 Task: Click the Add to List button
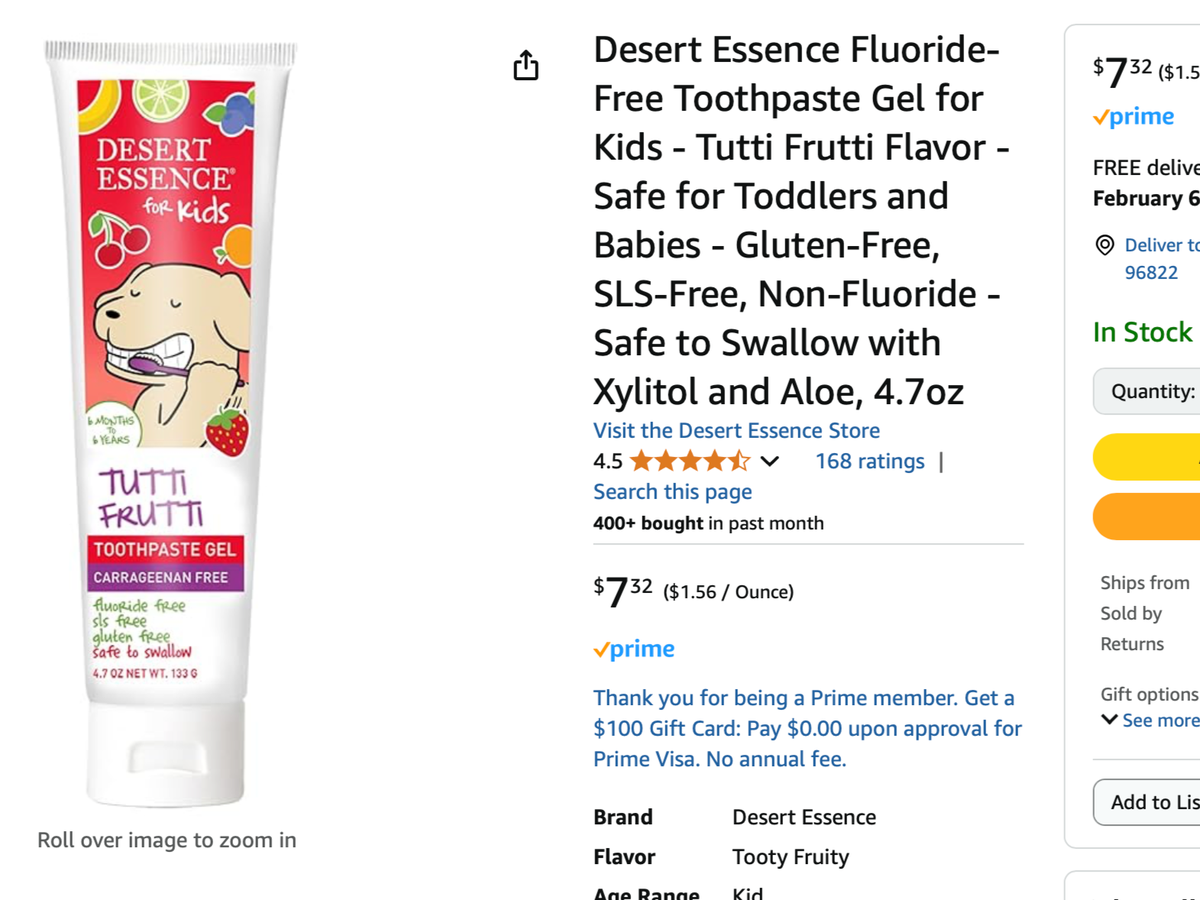click(1152, 802)
